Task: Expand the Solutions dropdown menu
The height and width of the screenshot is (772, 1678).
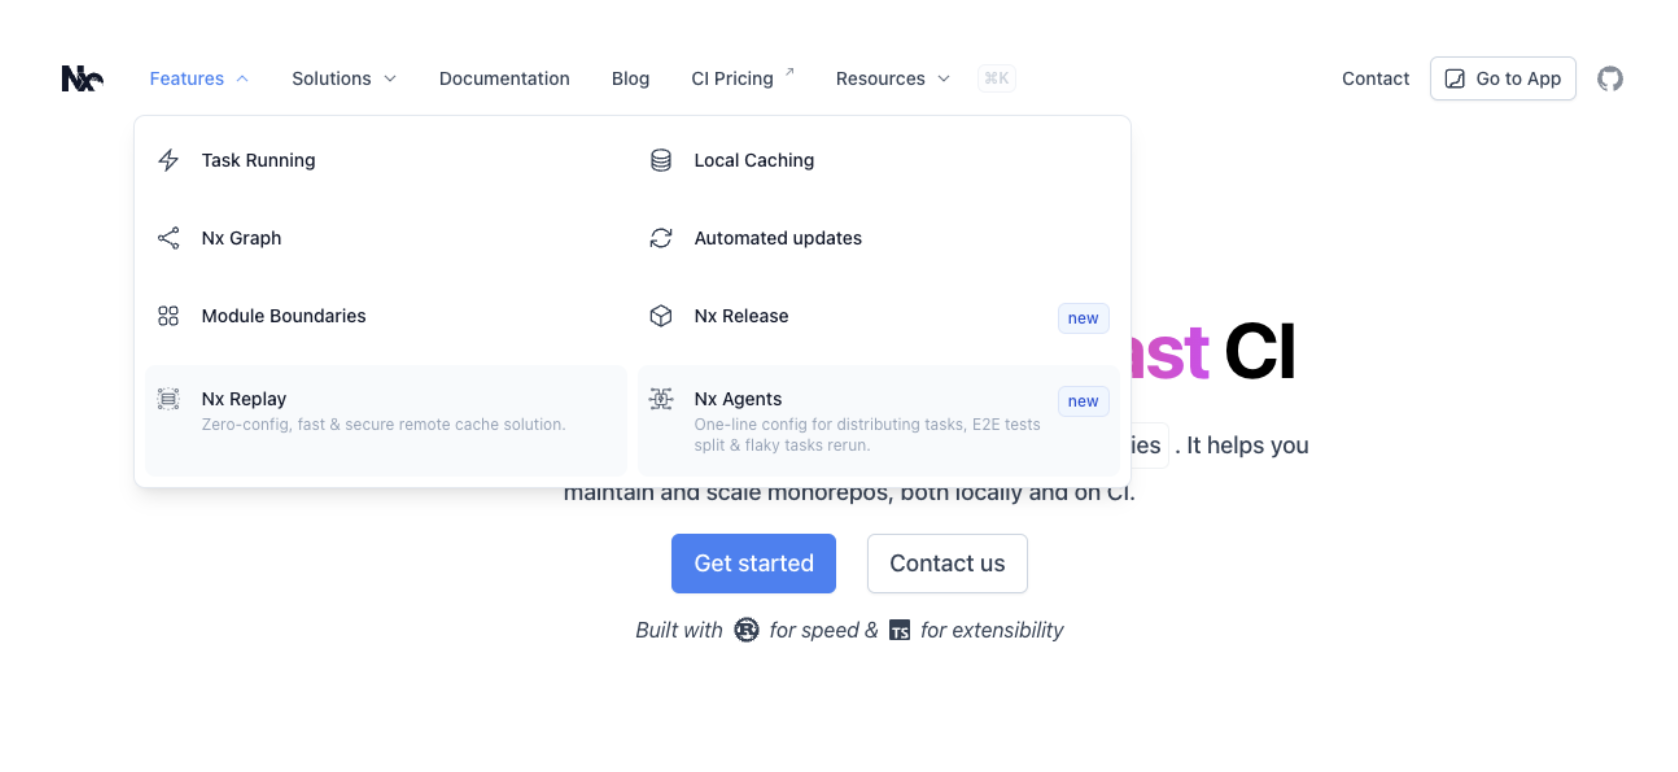Action: pos(343,78)
